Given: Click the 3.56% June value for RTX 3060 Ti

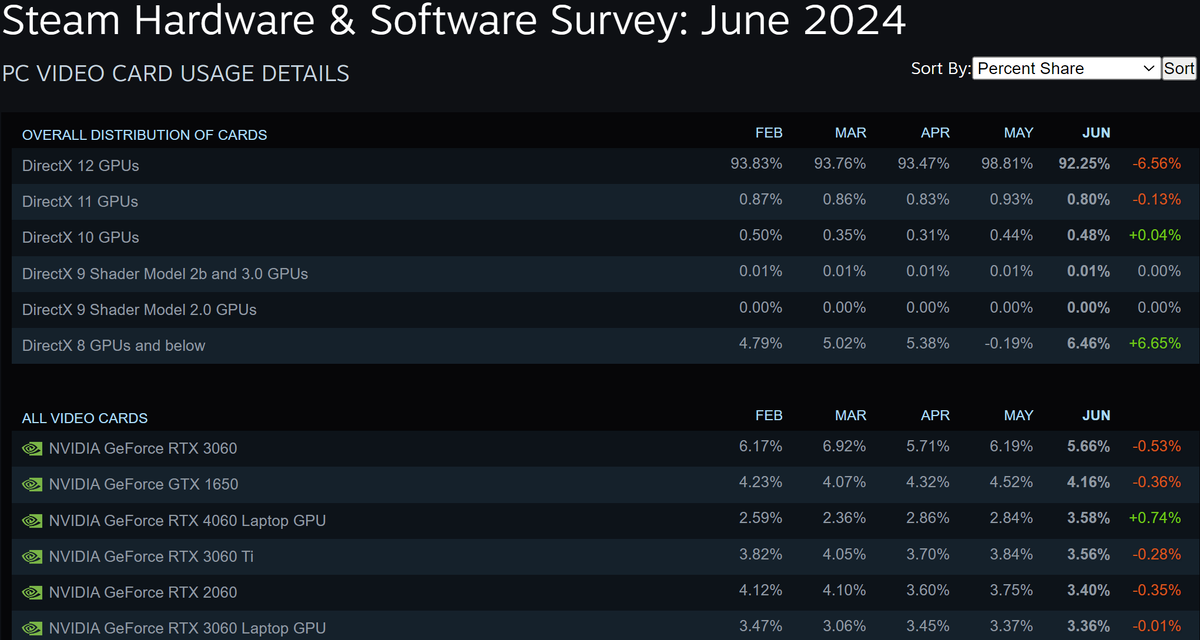Looking at the screenshot, I should click(x=1088, y=556).
